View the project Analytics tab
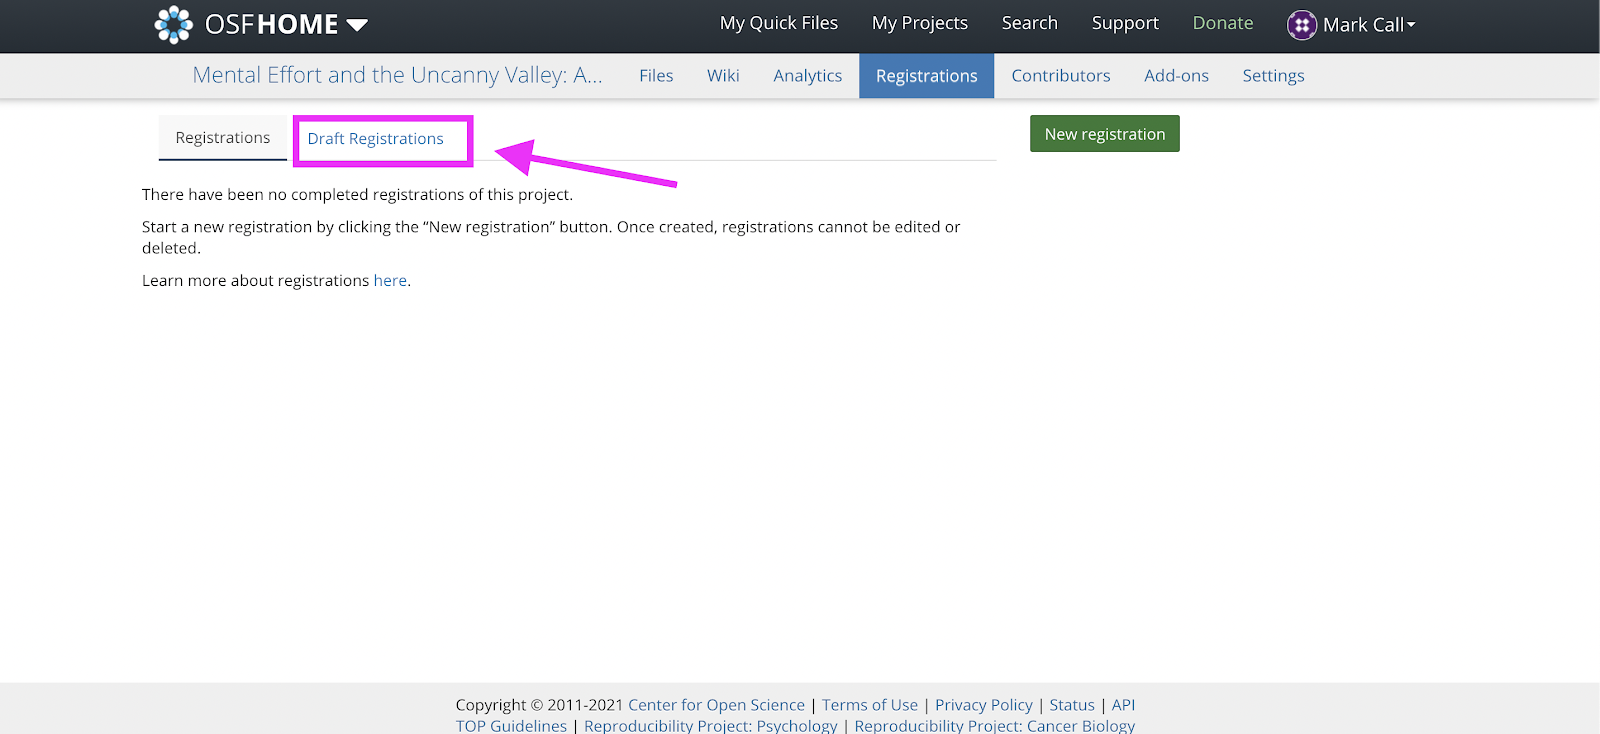Viewport: 1600px width, 734px height. [x=808, y=76]
